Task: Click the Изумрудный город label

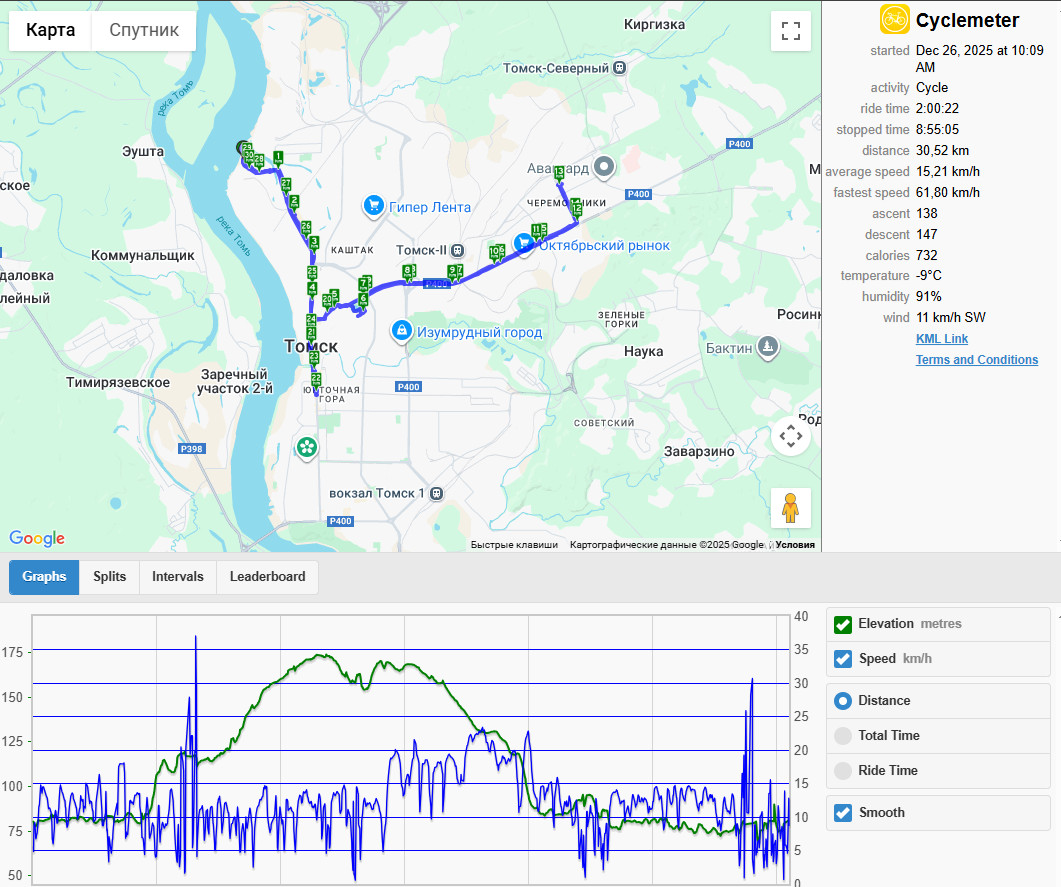Action: (479, 332)
